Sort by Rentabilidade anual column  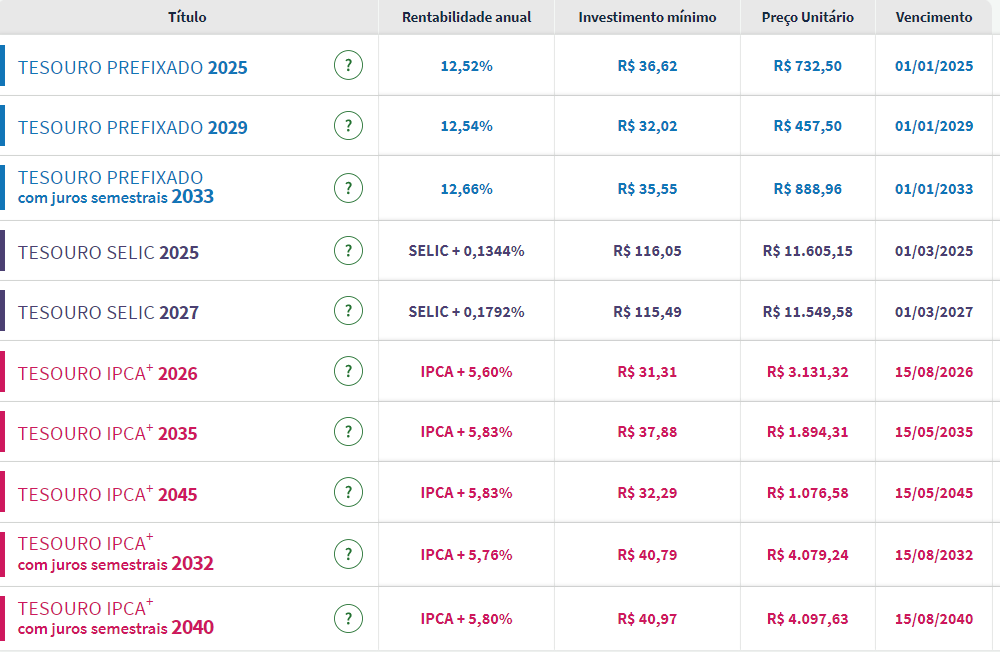tap(466, 16)
